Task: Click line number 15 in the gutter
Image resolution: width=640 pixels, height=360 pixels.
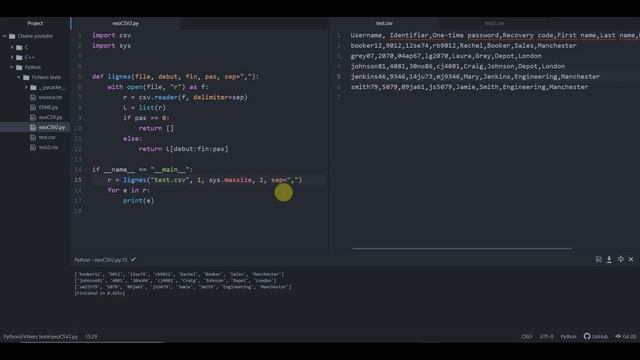Action: [x=78, y=180]
